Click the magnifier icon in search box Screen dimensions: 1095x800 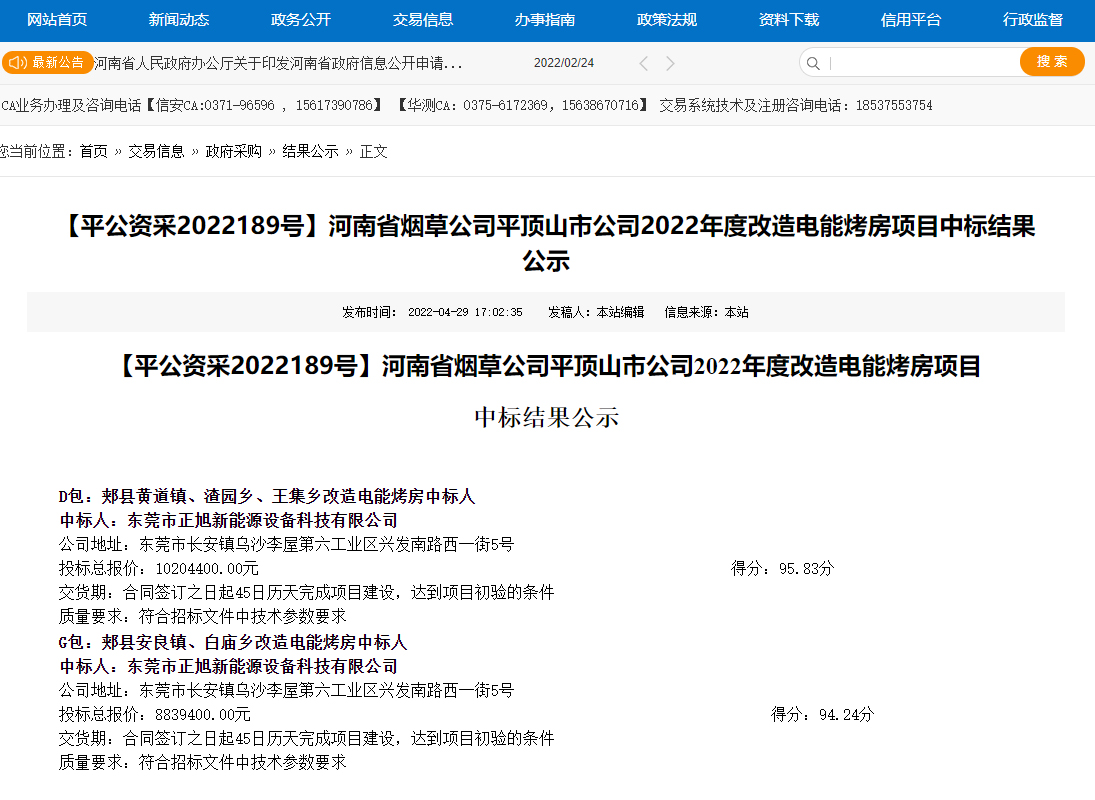tap(814, 63)
